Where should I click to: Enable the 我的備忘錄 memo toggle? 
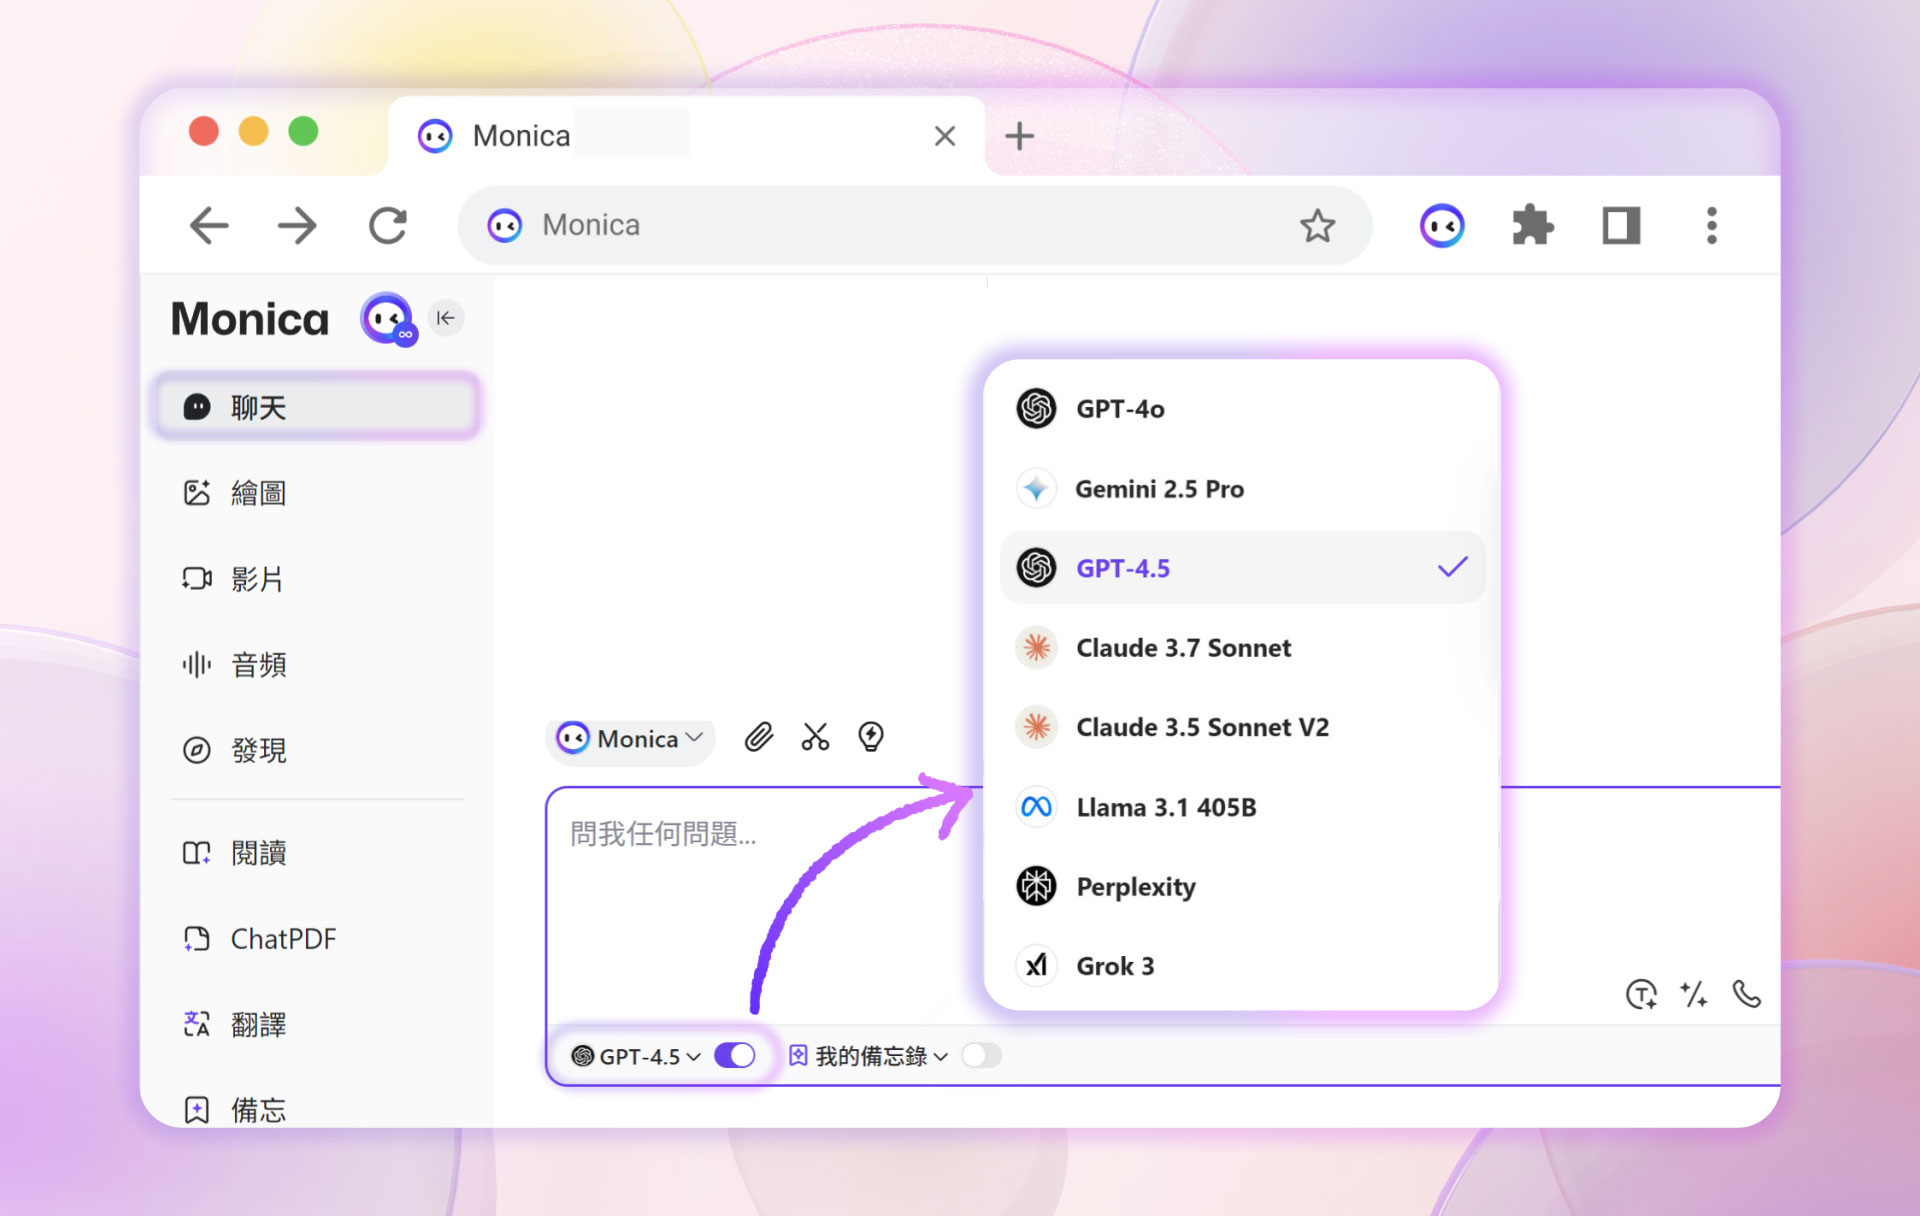(x=981, y=1056)
